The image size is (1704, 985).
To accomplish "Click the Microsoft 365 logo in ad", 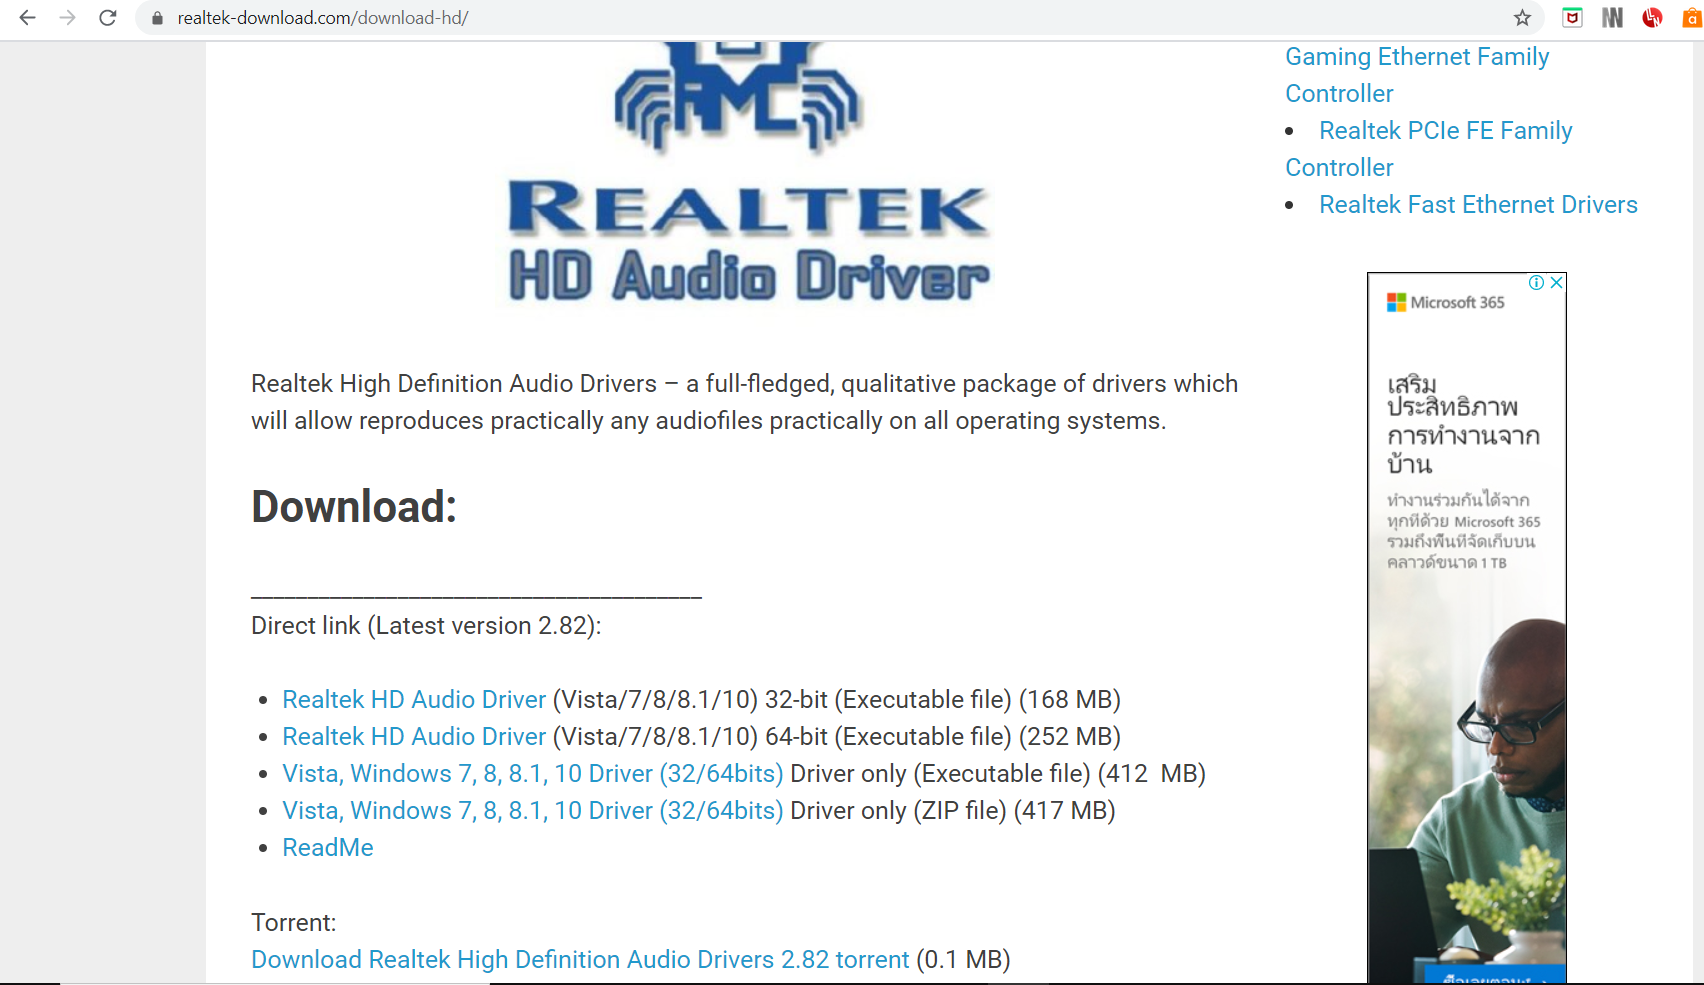I will (1445, 302).
